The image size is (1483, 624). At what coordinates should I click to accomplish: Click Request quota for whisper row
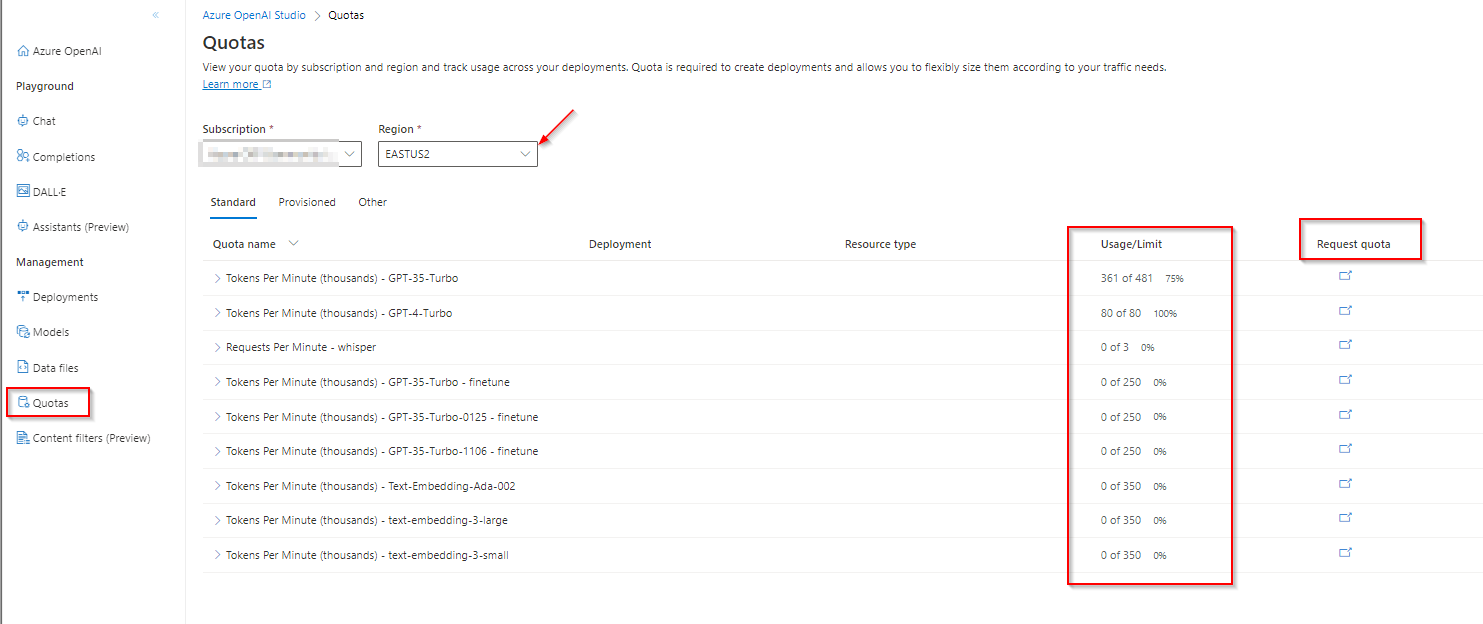click(x=1345, y=344)
